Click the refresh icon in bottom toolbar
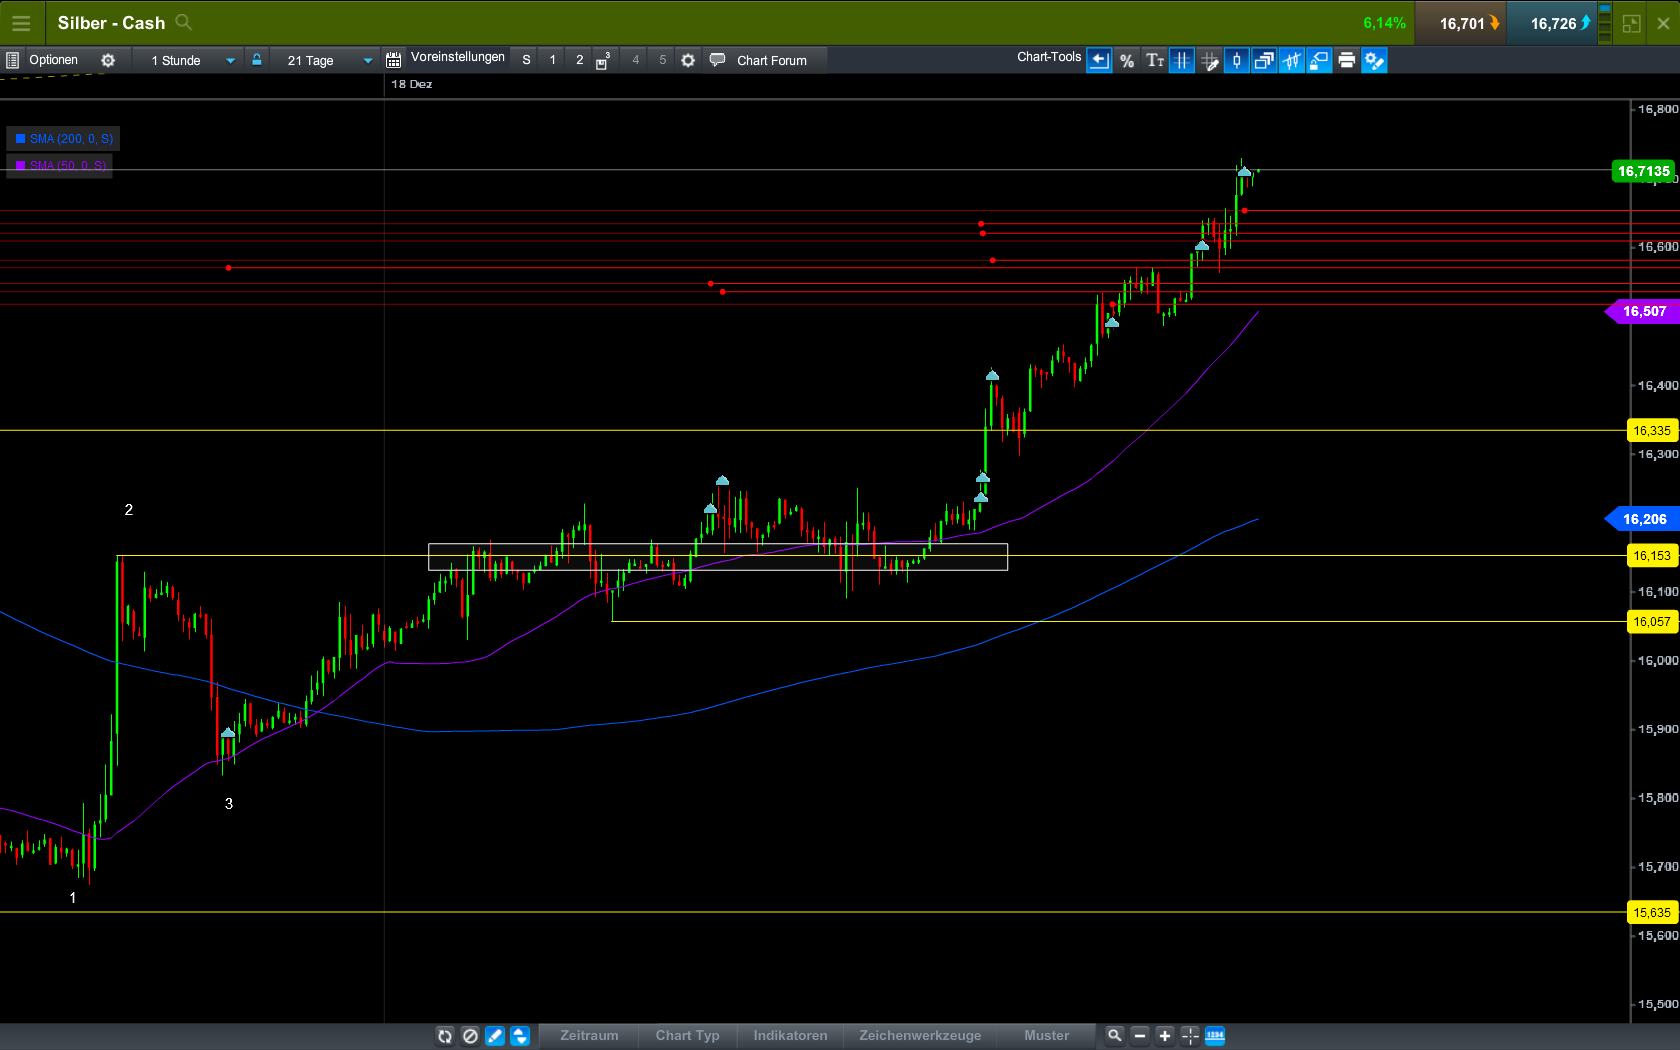Image resolution: width=1680 pixels, height=1050 pixels. (444, 1036)
